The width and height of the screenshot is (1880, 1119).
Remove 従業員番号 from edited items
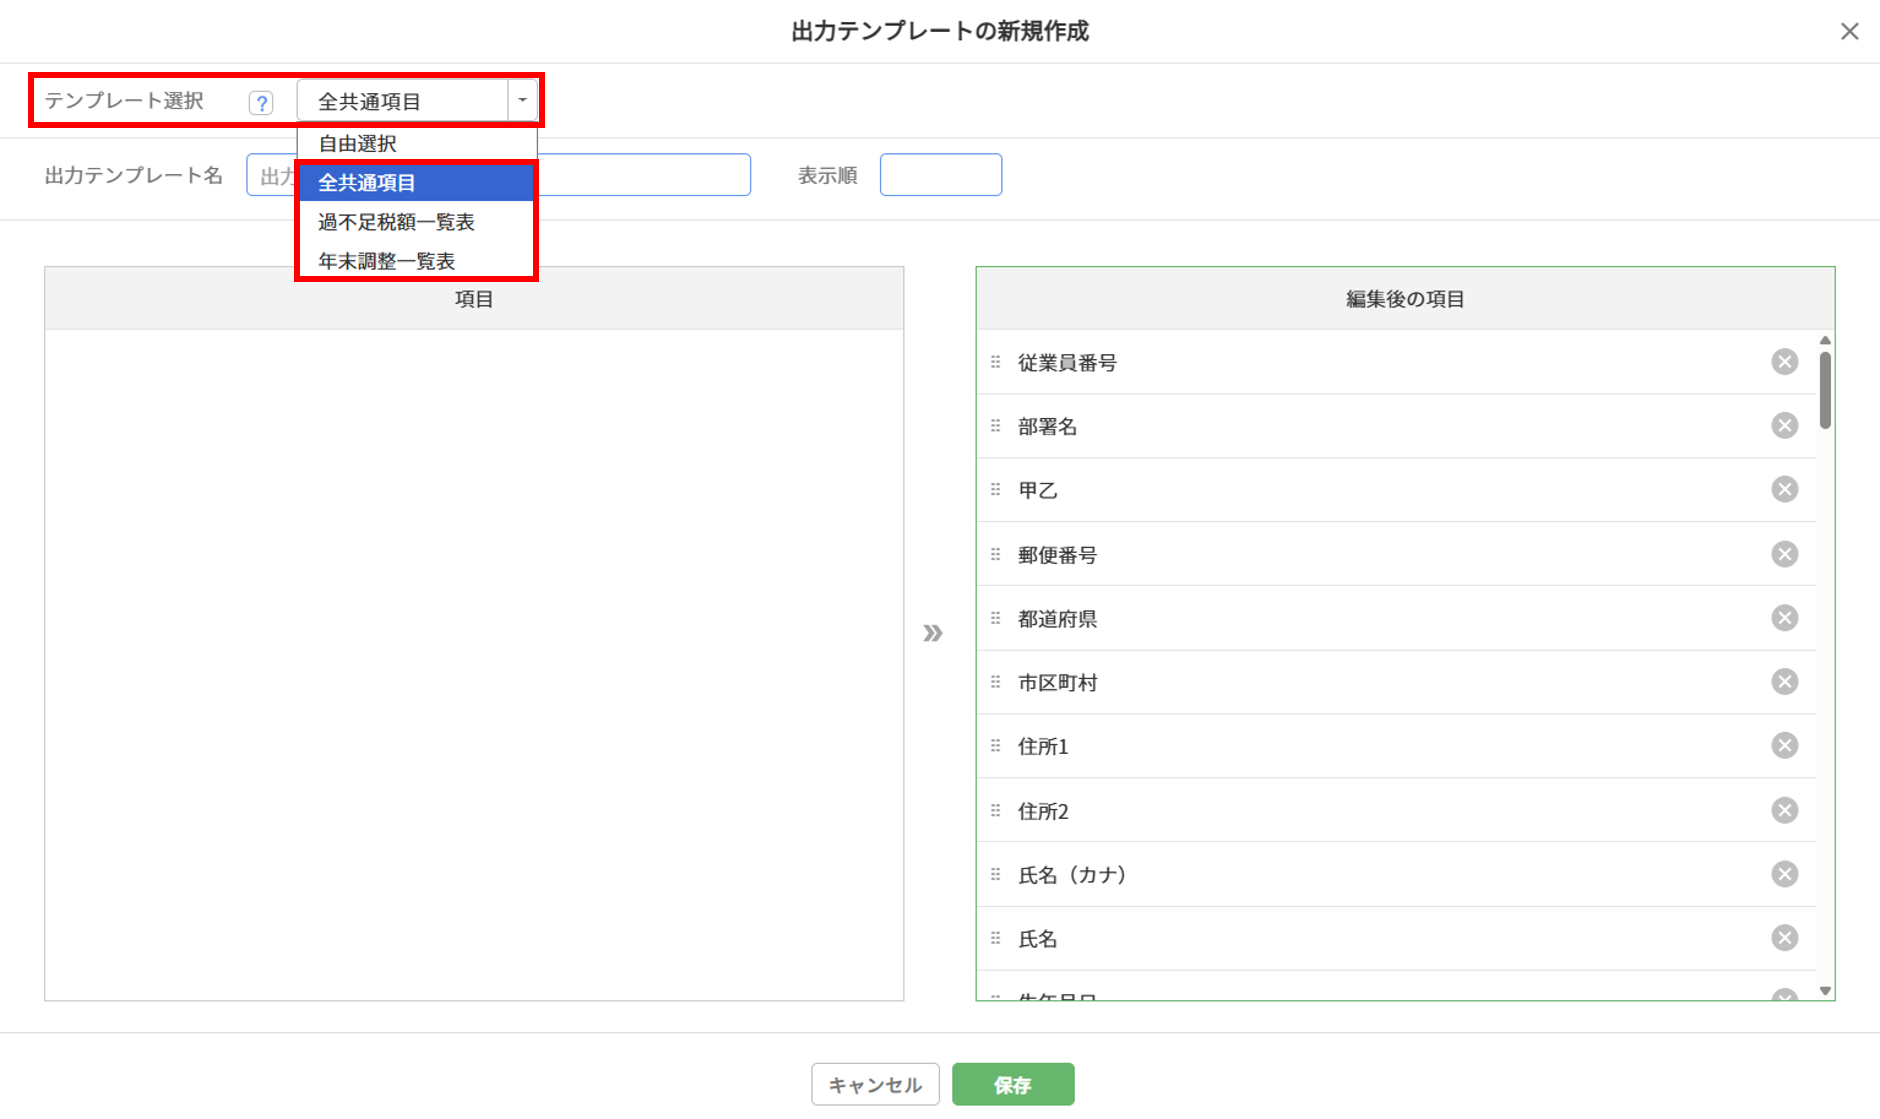(x=1784, y=362)
